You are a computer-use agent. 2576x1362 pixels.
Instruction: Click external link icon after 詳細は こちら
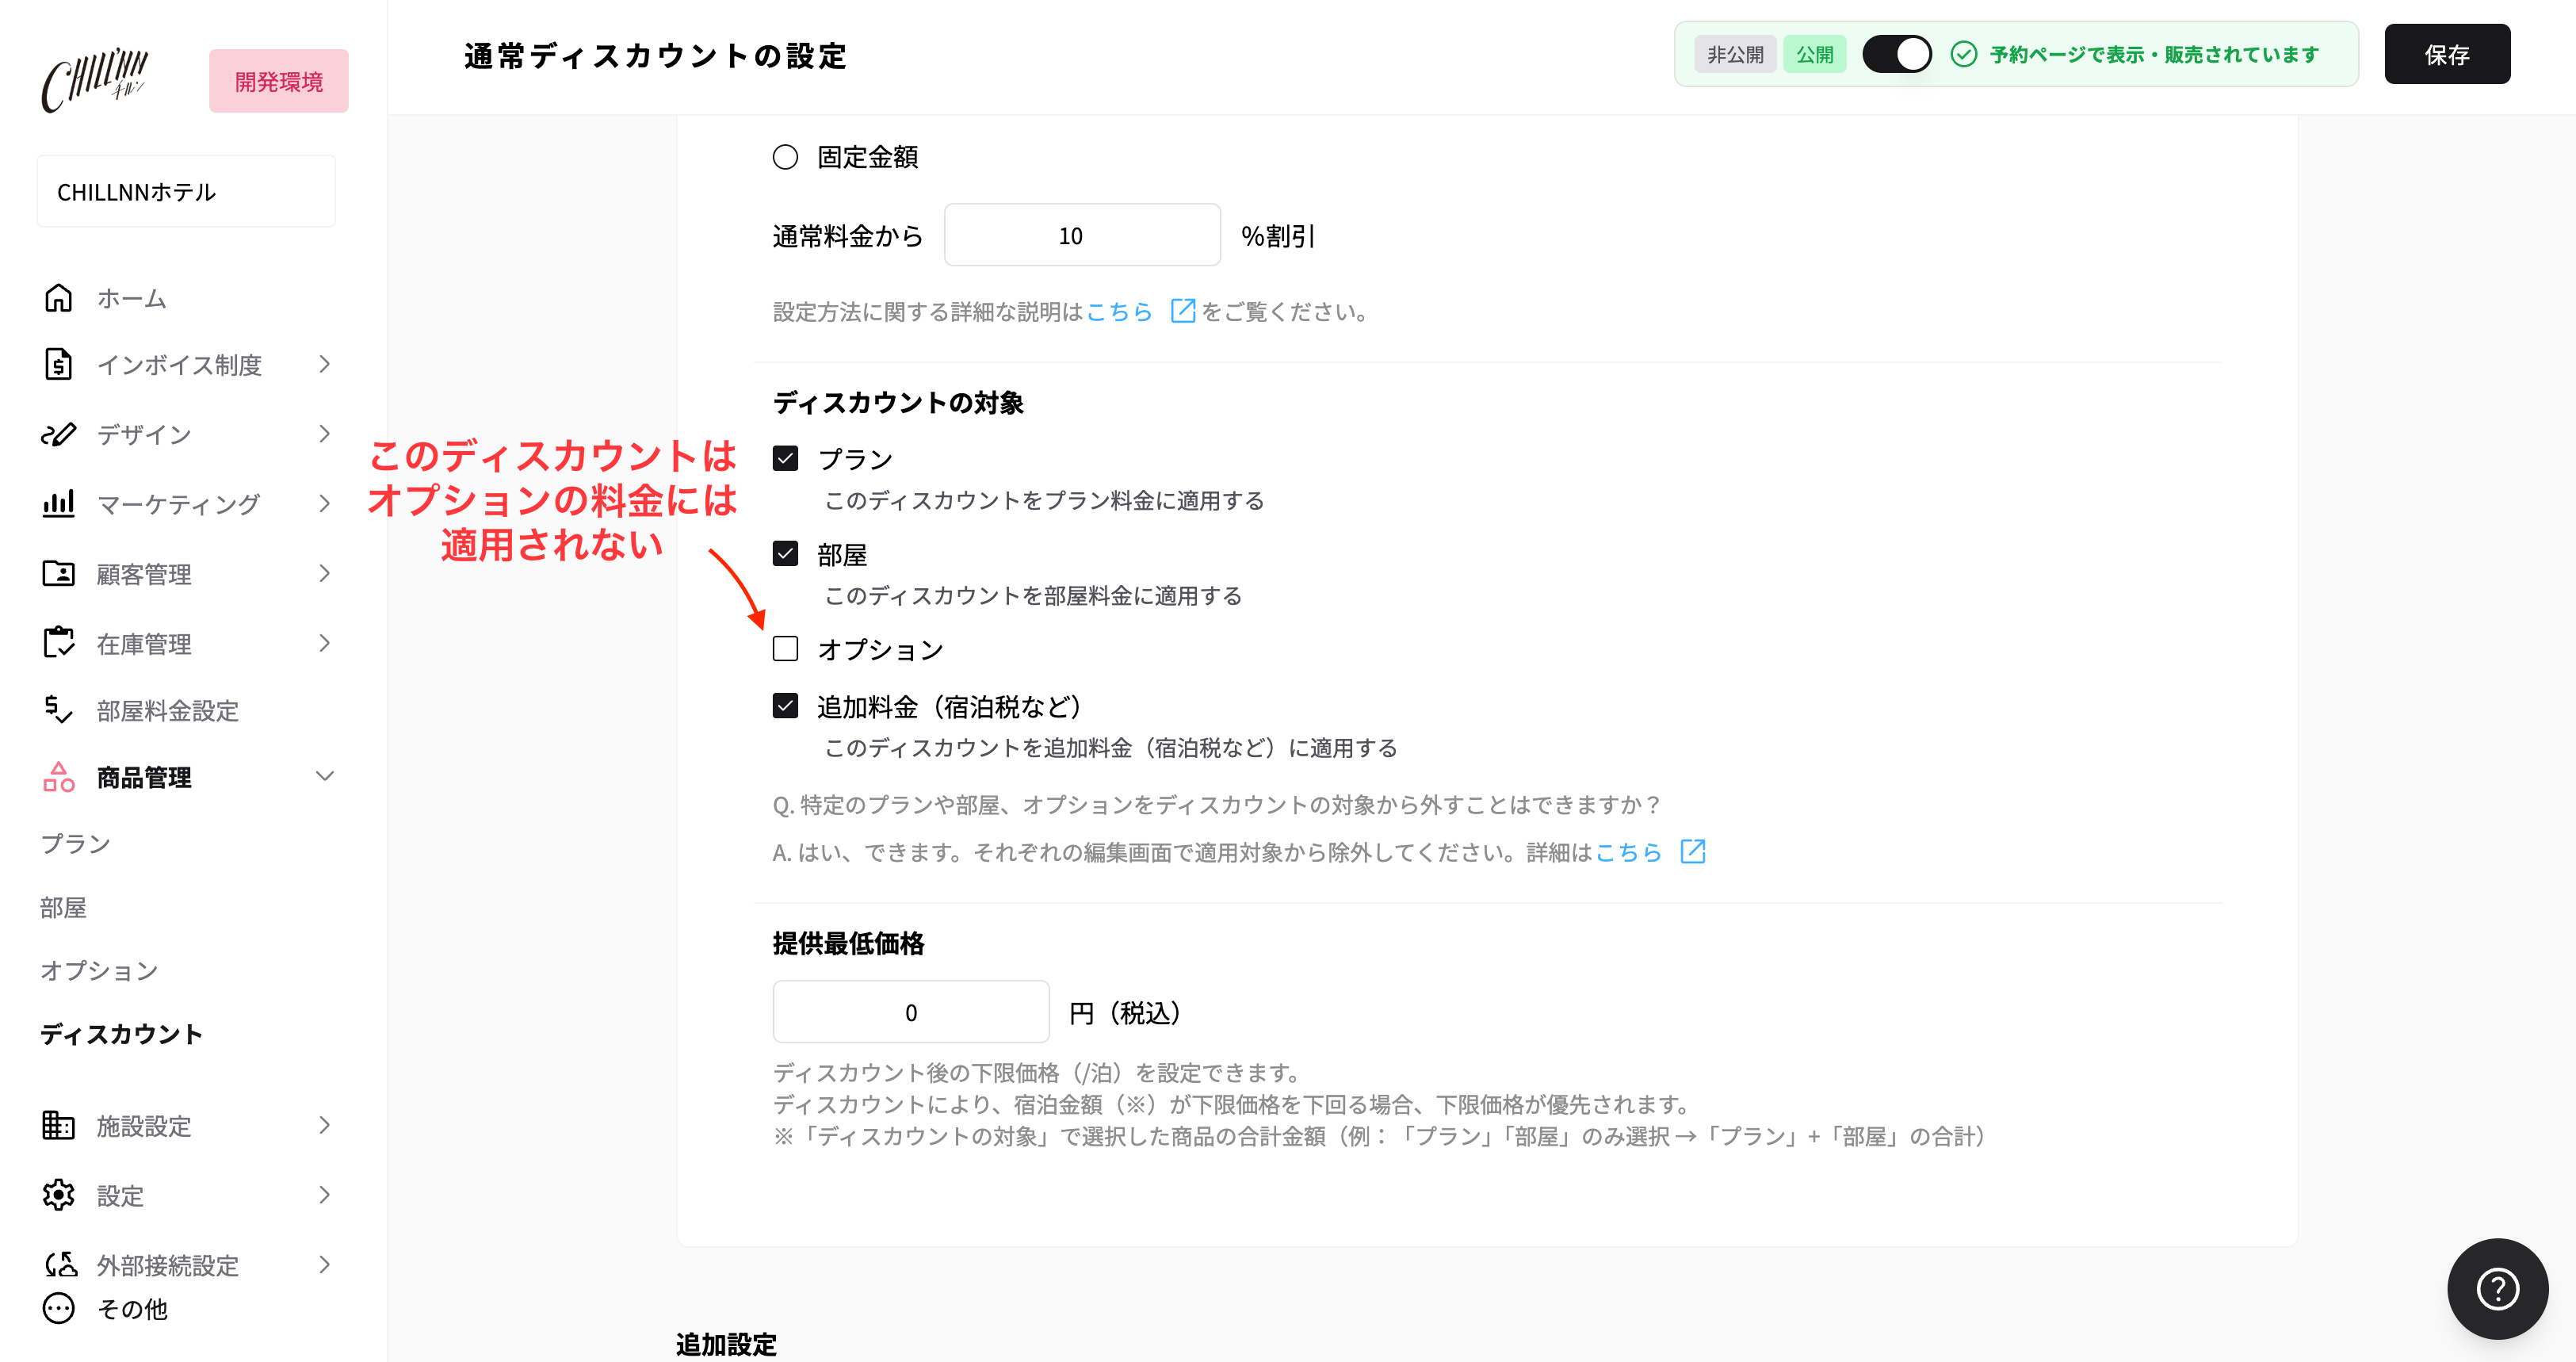(1692, 852)
